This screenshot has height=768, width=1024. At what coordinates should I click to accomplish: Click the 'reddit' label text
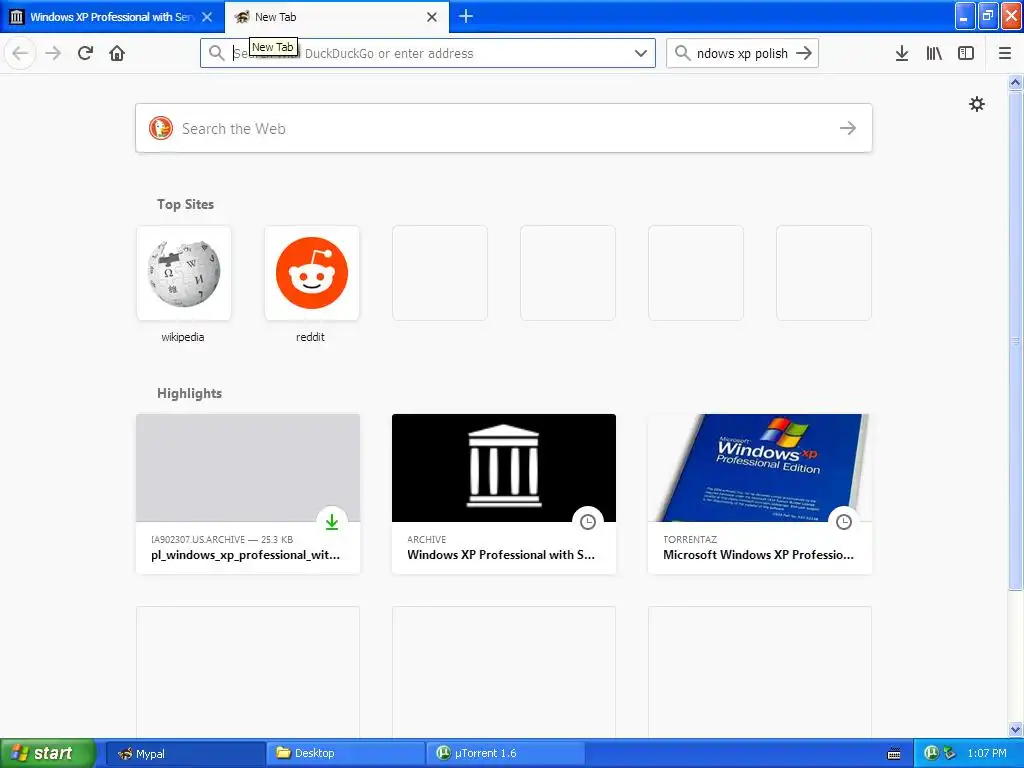310,337
